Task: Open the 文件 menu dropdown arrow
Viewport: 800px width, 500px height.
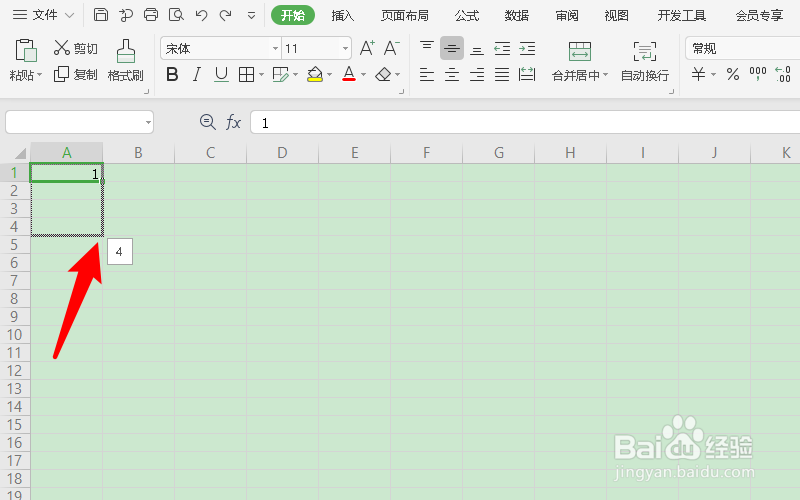Action: (x=69, y=15)
